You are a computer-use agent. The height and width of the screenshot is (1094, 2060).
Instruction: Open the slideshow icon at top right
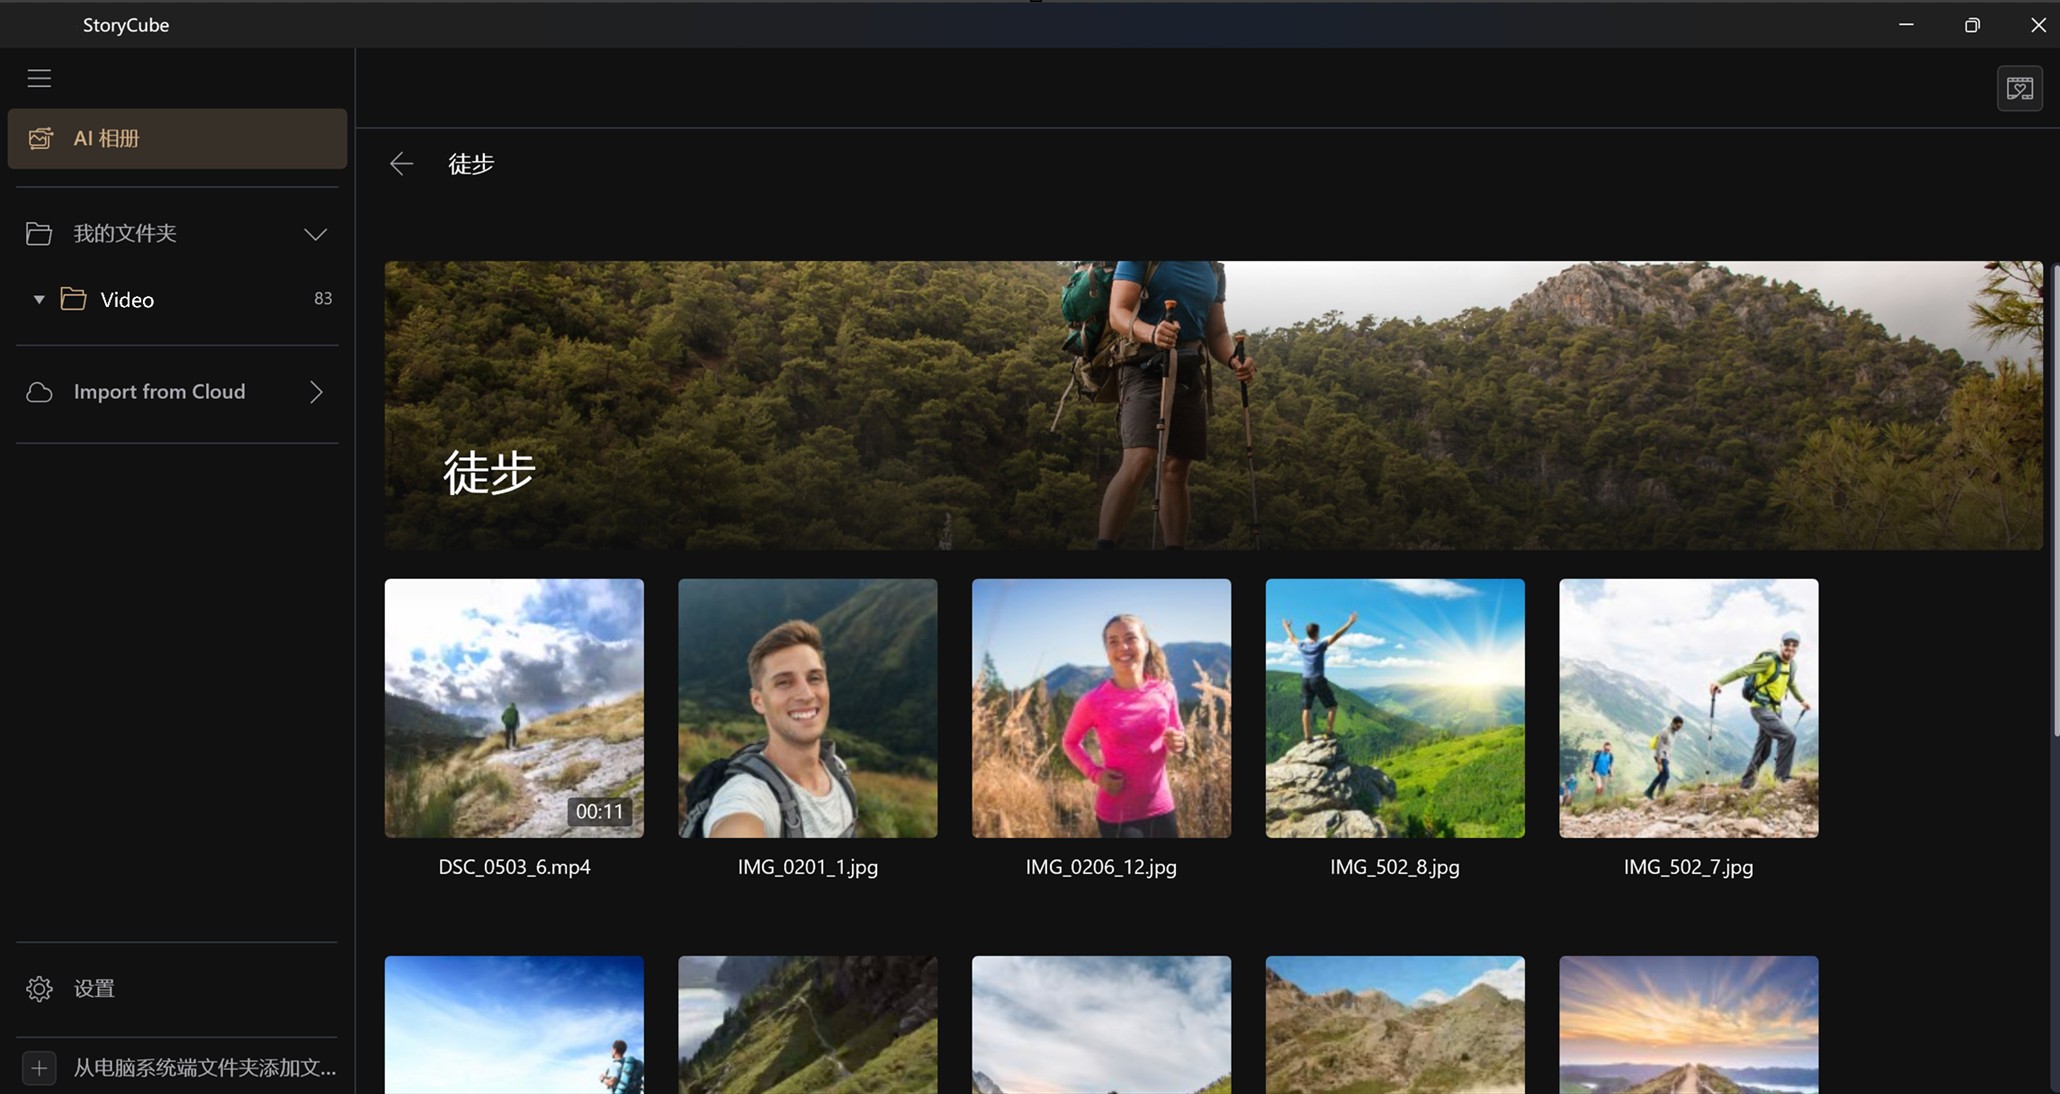point(2019,89)
